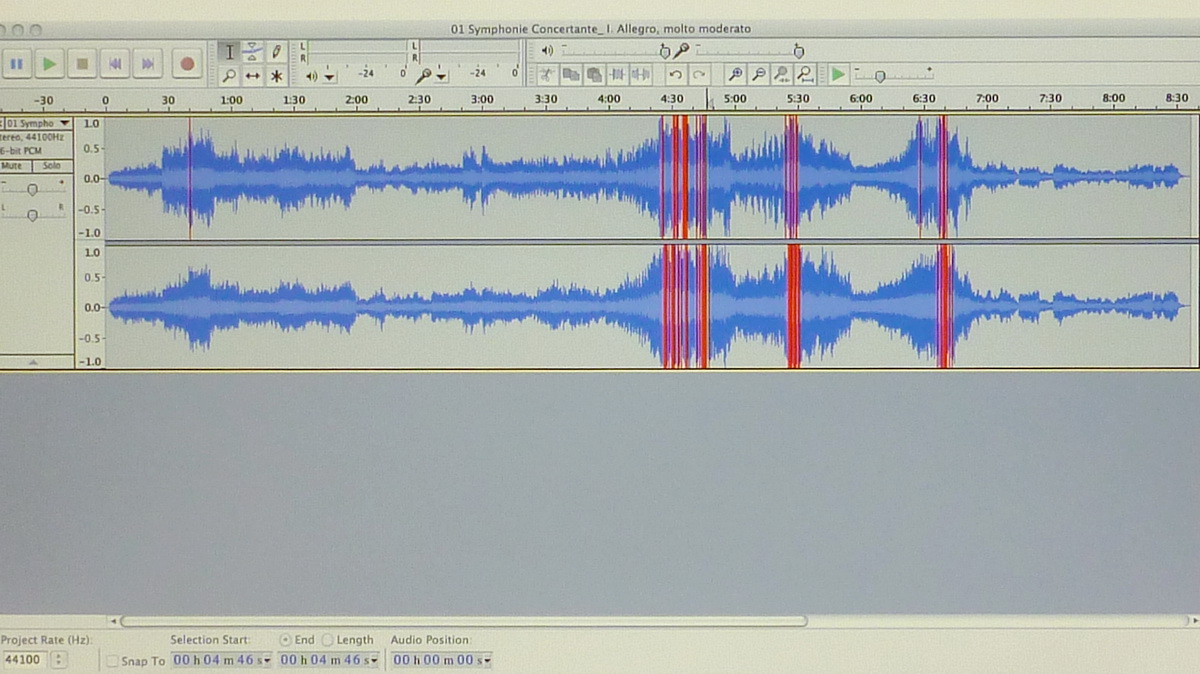
Task: Click the Undo arrow icon
Action: [x=676, y=75]
